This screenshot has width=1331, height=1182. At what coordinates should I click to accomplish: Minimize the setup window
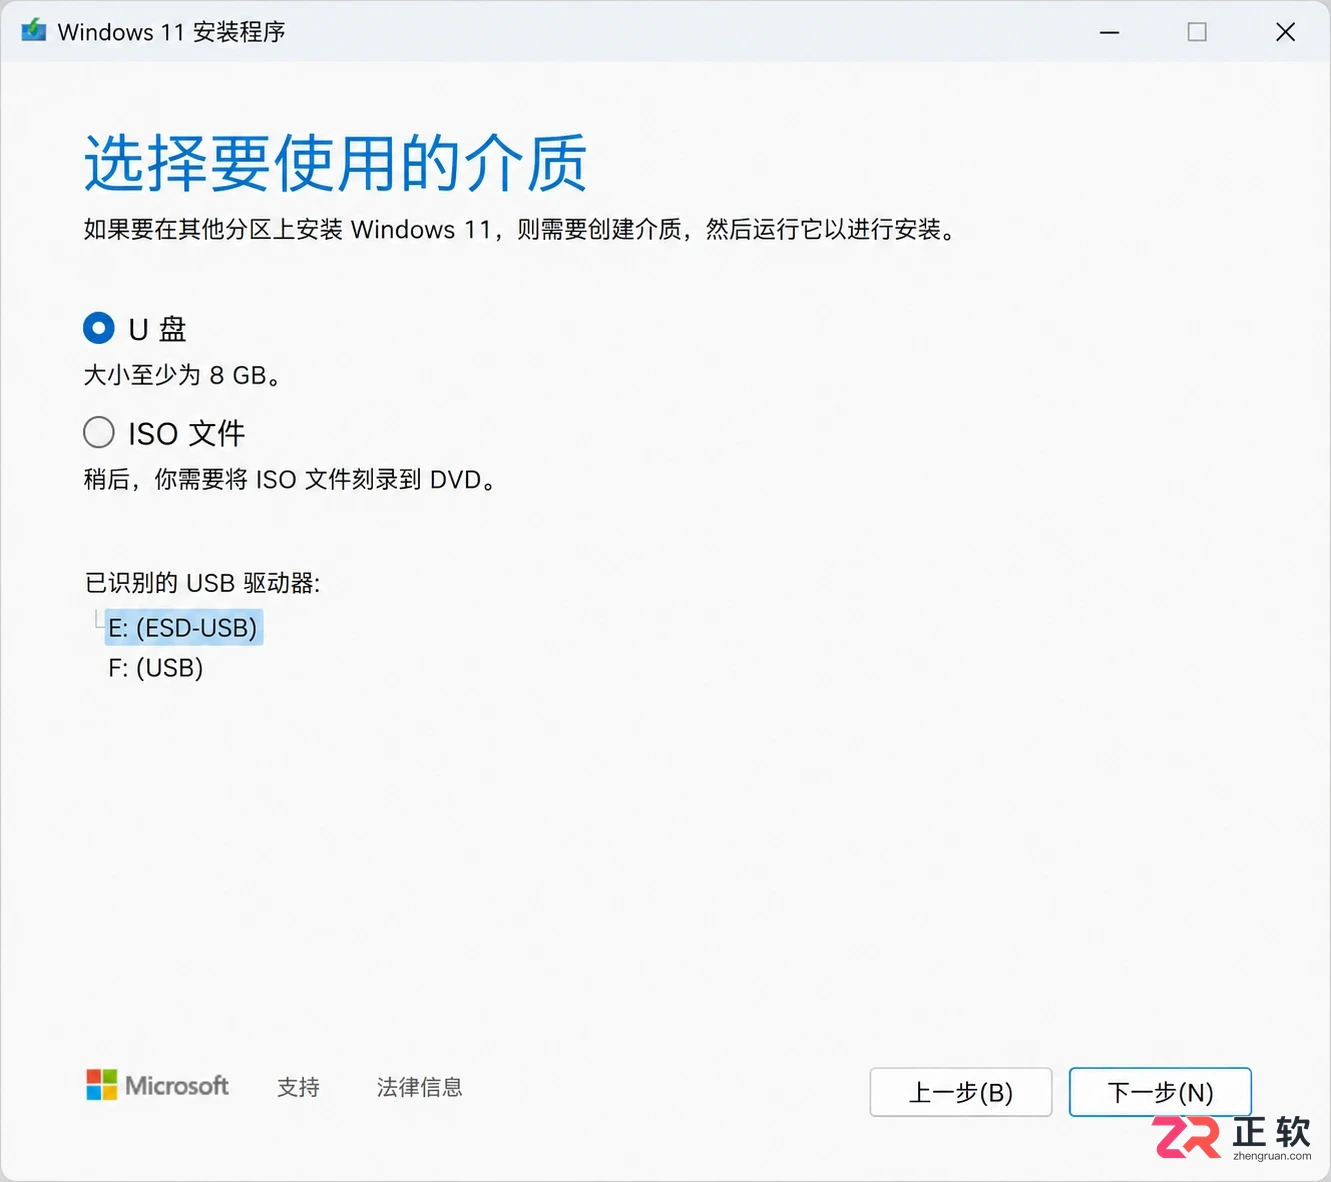coord(1109,32)
